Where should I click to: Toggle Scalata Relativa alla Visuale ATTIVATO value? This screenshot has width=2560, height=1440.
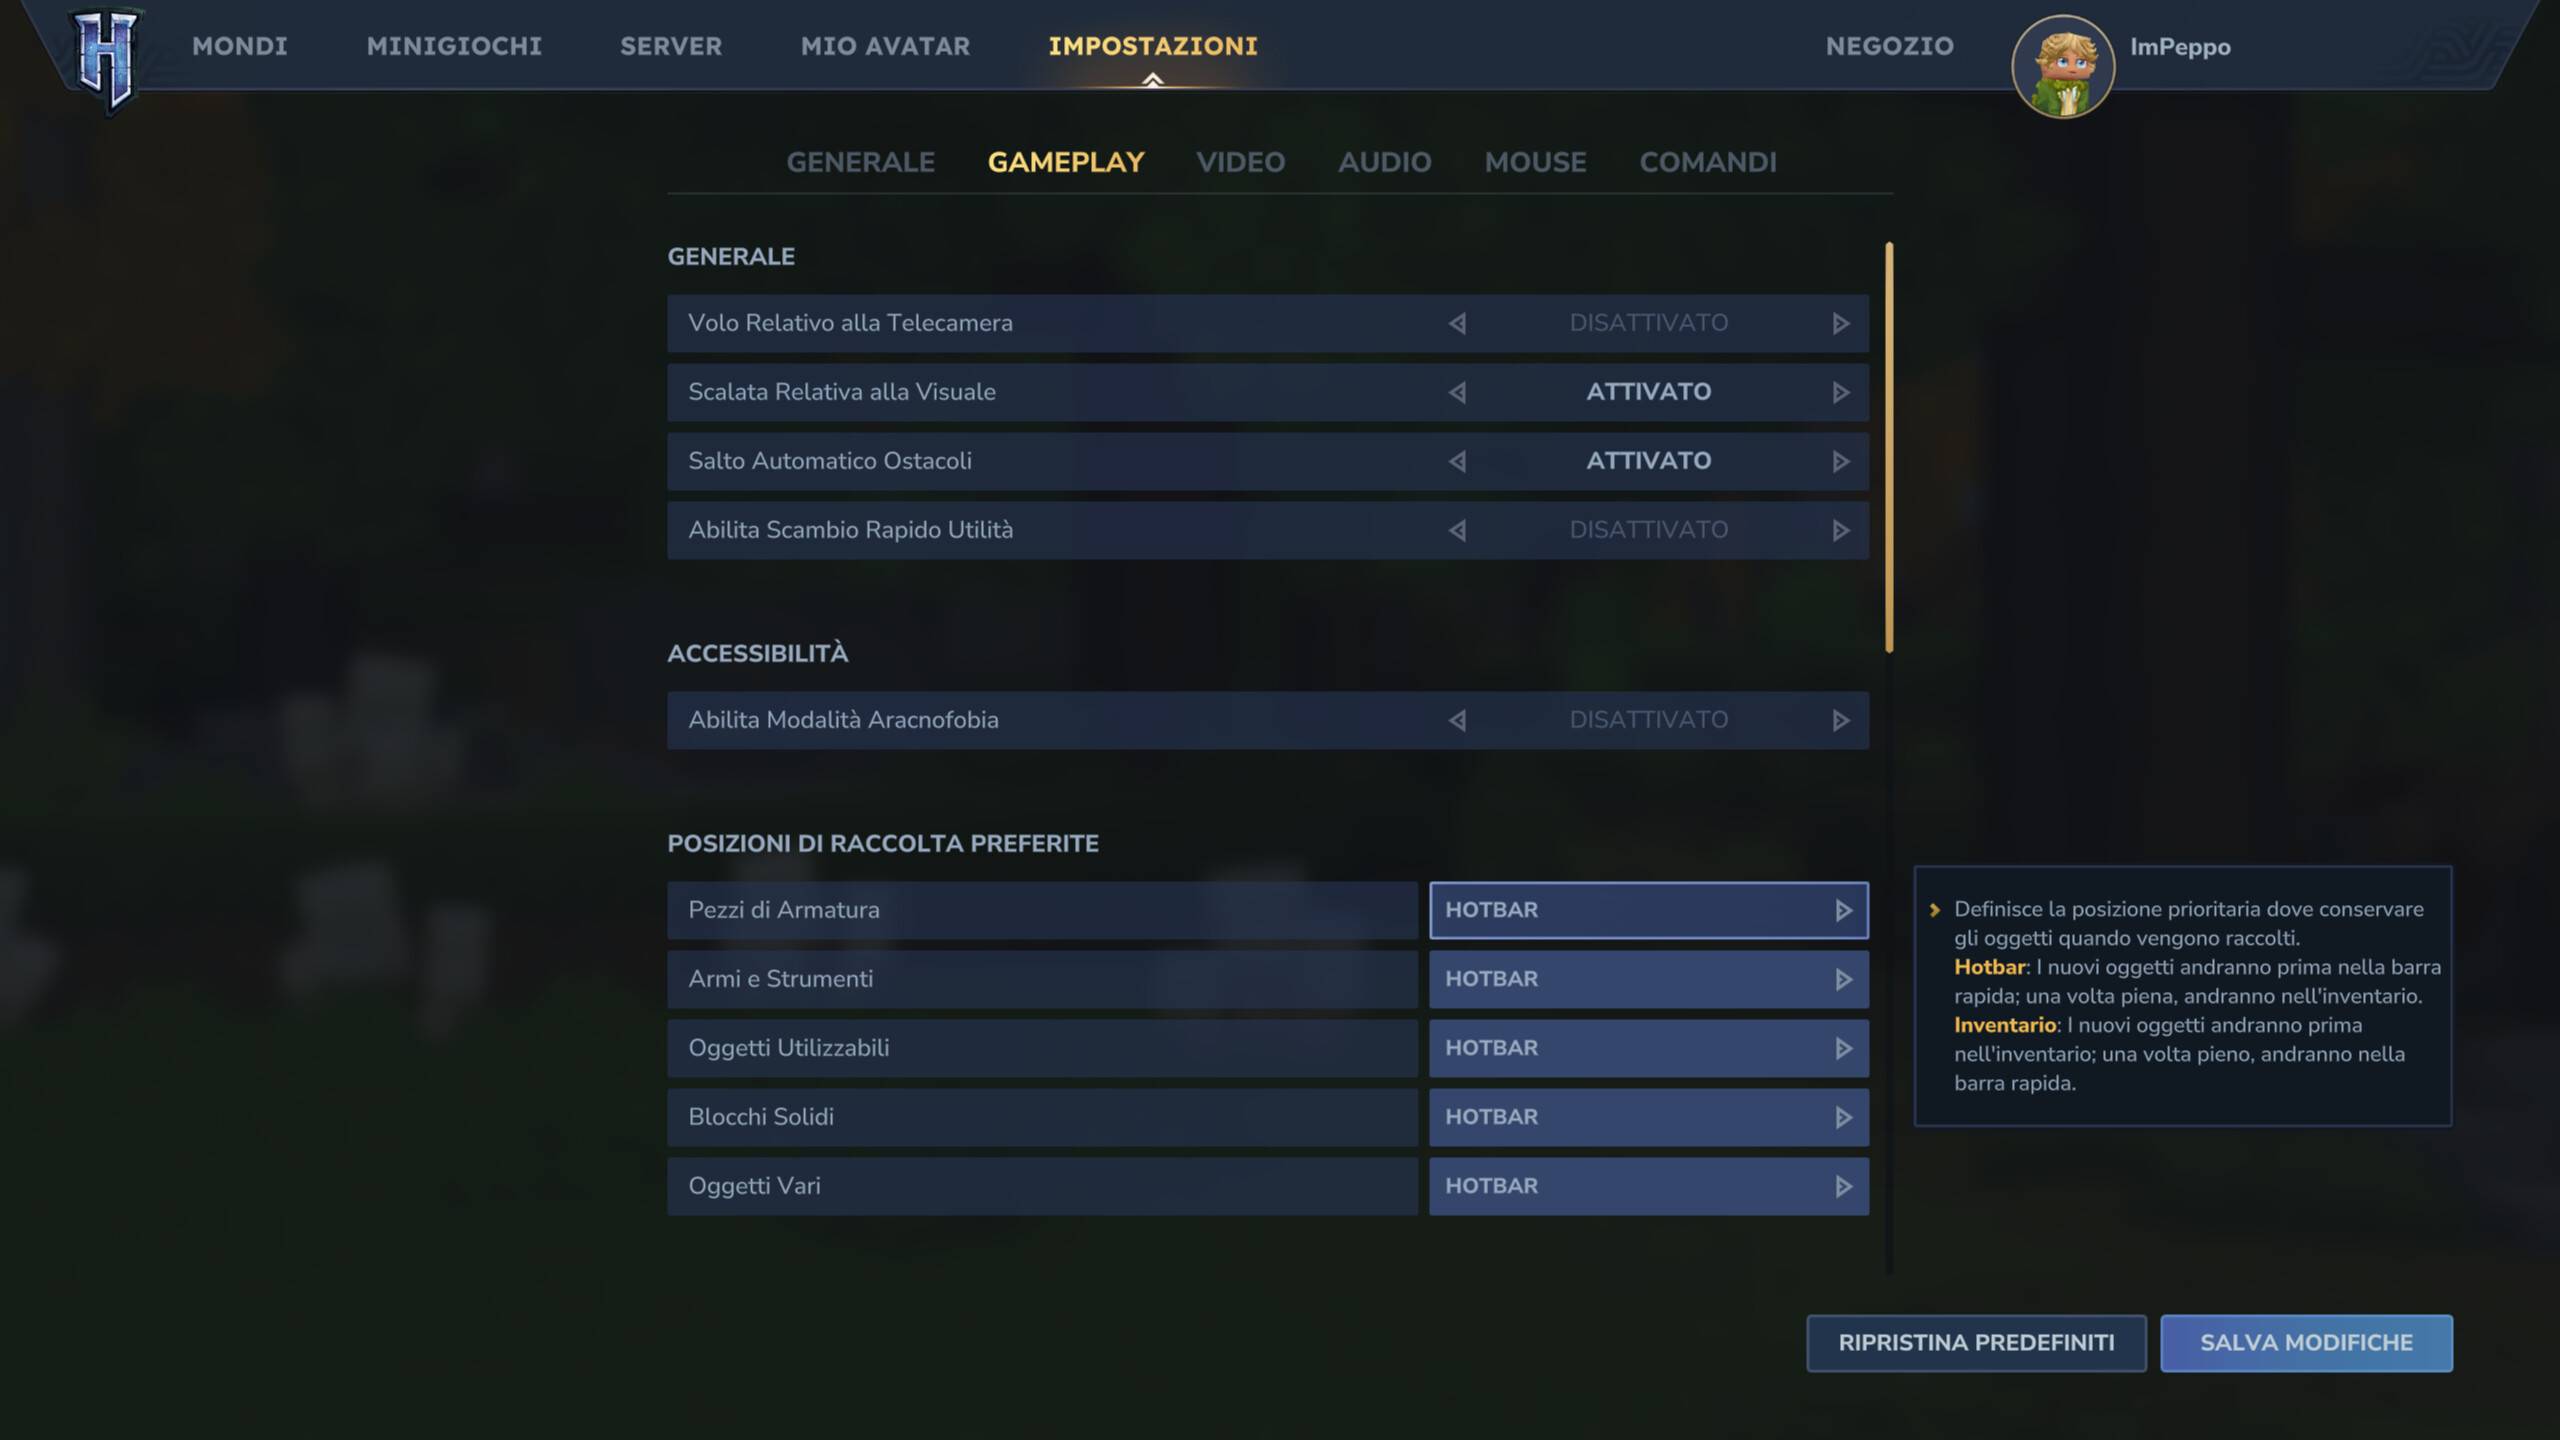pyautogui.click(x=1648, y=392)
